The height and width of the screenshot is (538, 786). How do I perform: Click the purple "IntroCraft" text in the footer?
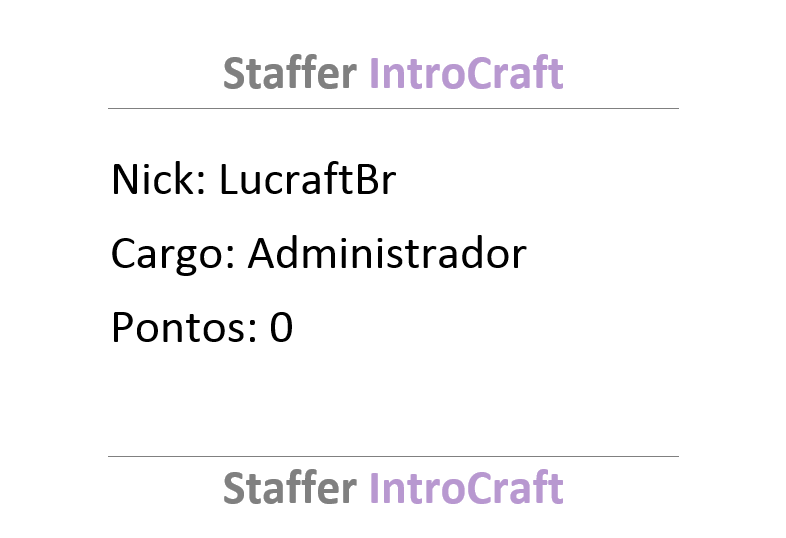466,488
